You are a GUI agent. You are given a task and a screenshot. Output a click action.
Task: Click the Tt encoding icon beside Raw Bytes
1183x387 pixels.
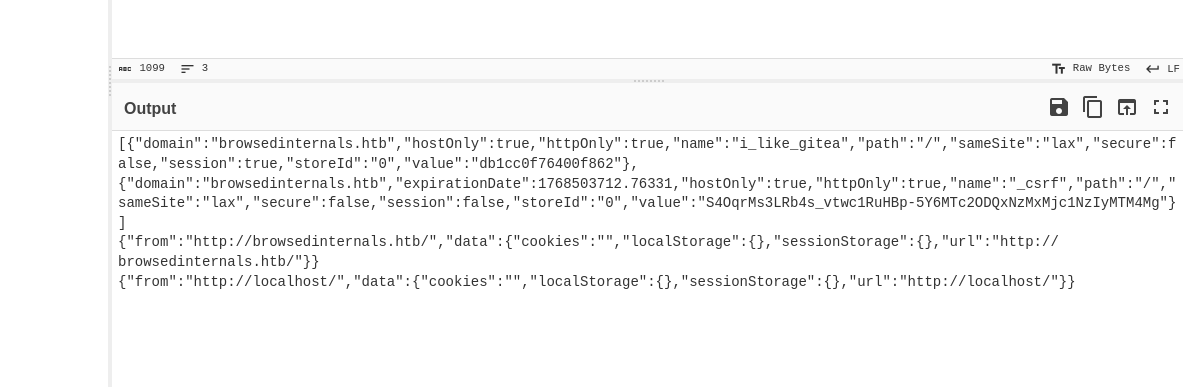[x=1059, y=69]
